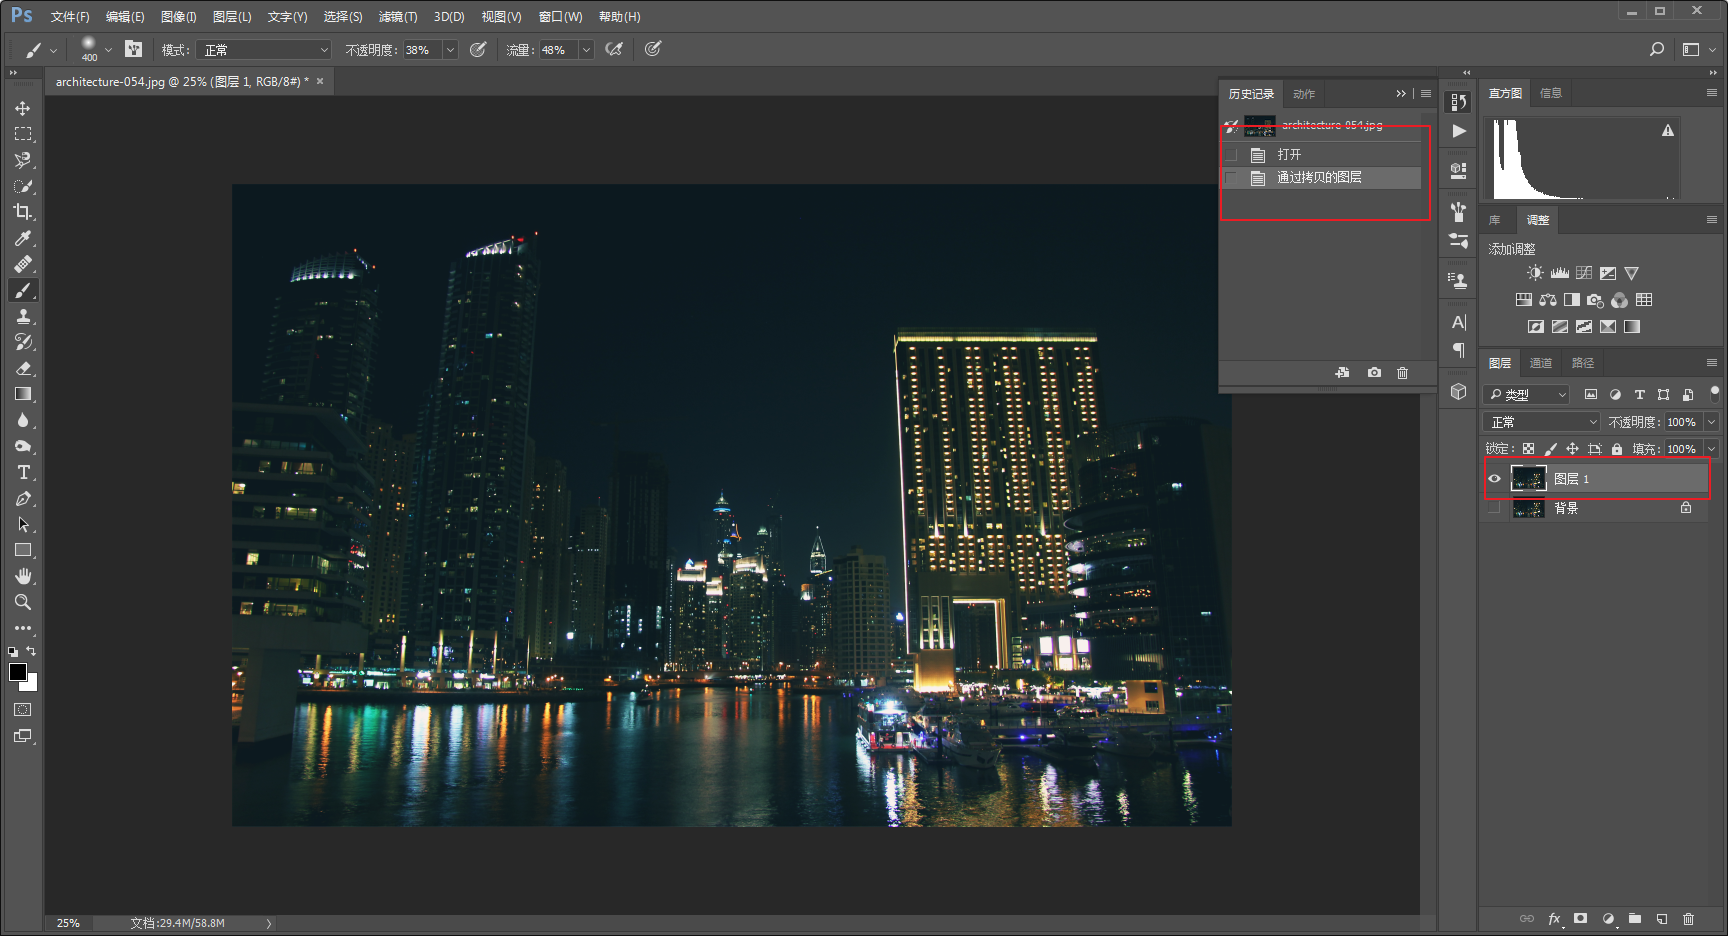Open flow 48% slider dropdown
The height and width of the screenshot is (936, 1728).
coord(586,50)
